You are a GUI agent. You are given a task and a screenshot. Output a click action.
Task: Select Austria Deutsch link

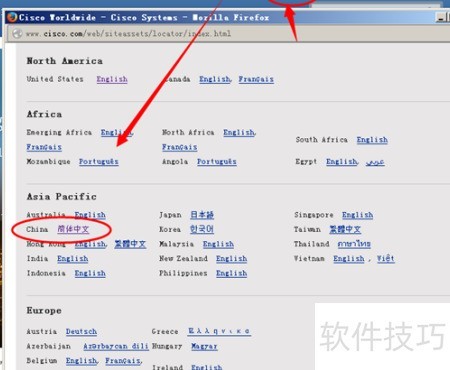pos(81,332)
